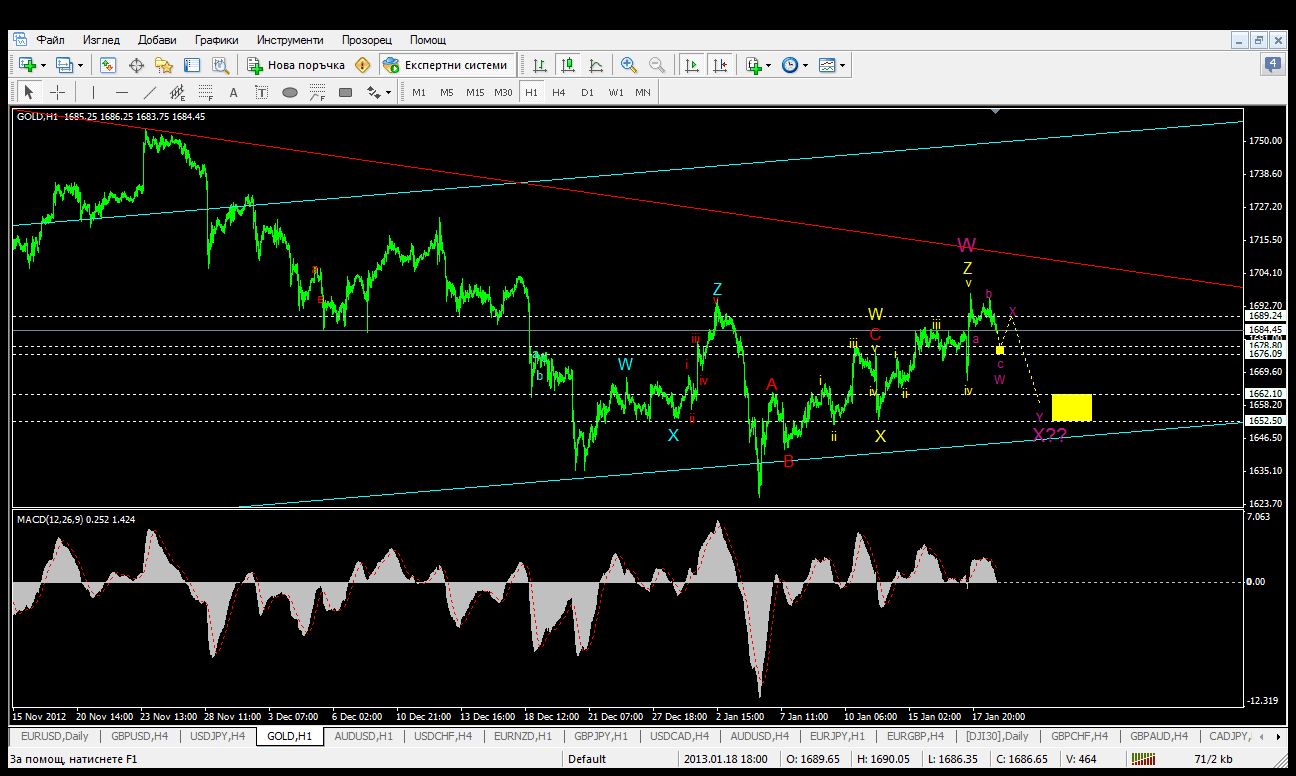1296x776 pixels.
Task: Switch to bar chart mode
Action: 540,65
